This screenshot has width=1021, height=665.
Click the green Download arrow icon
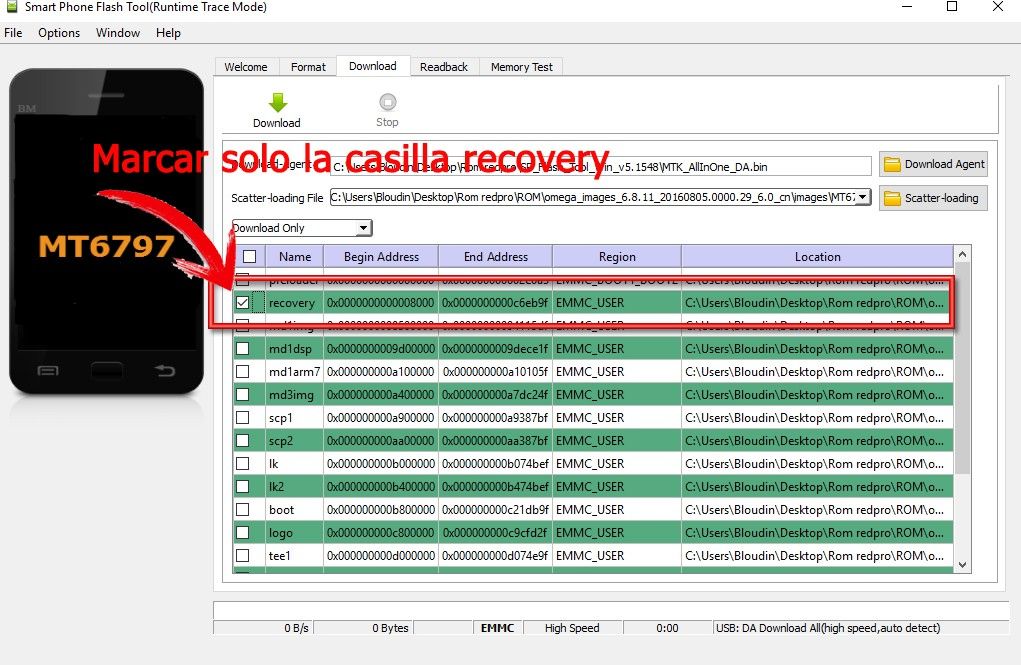(278, 102)
